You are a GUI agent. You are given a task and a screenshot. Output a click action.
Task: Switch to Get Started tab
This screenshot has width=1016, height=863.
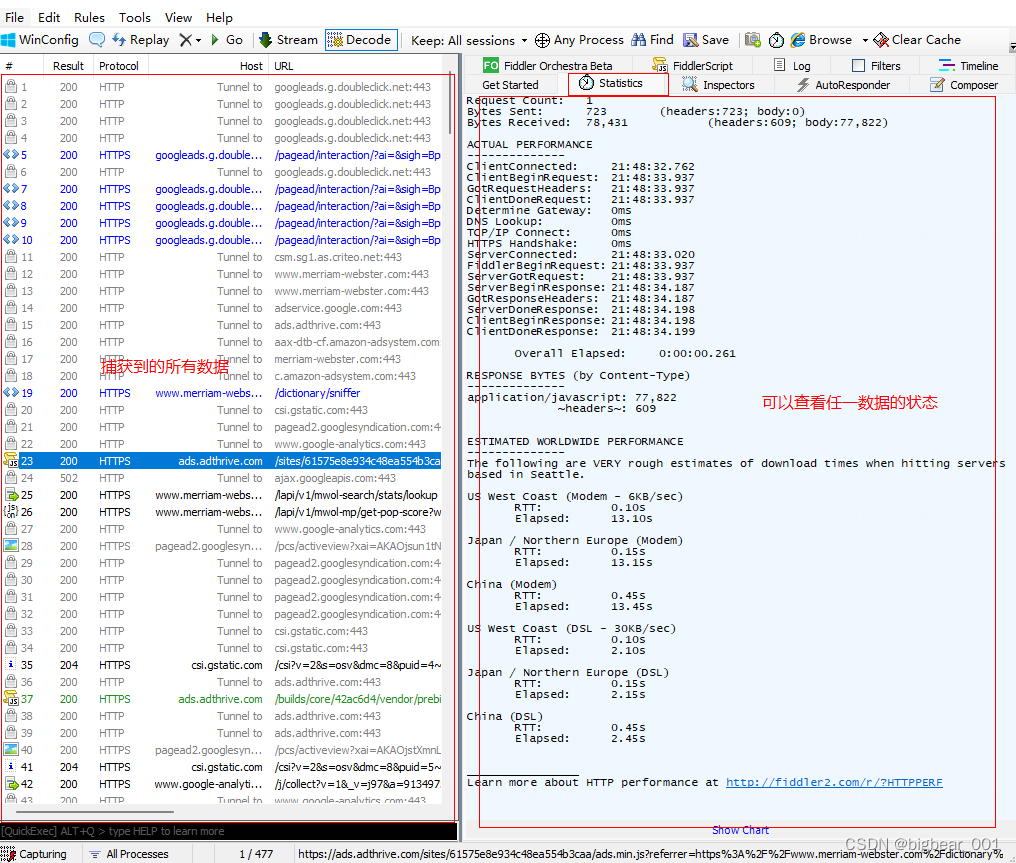[x=510, y=85]
